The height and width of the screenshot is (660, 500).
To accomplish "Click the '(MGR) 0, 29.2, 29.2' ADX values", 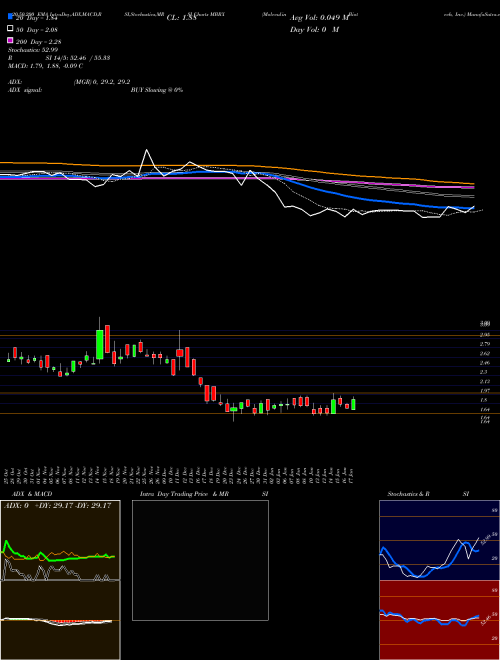I will pyautogui.click(x=102, y=82).
